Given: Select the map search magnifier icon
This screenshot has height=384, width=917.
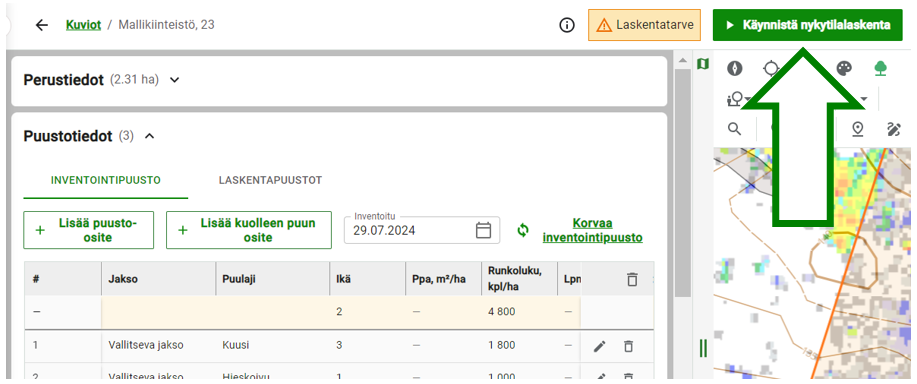Looking at the screenshot, I should coord(735,129).
